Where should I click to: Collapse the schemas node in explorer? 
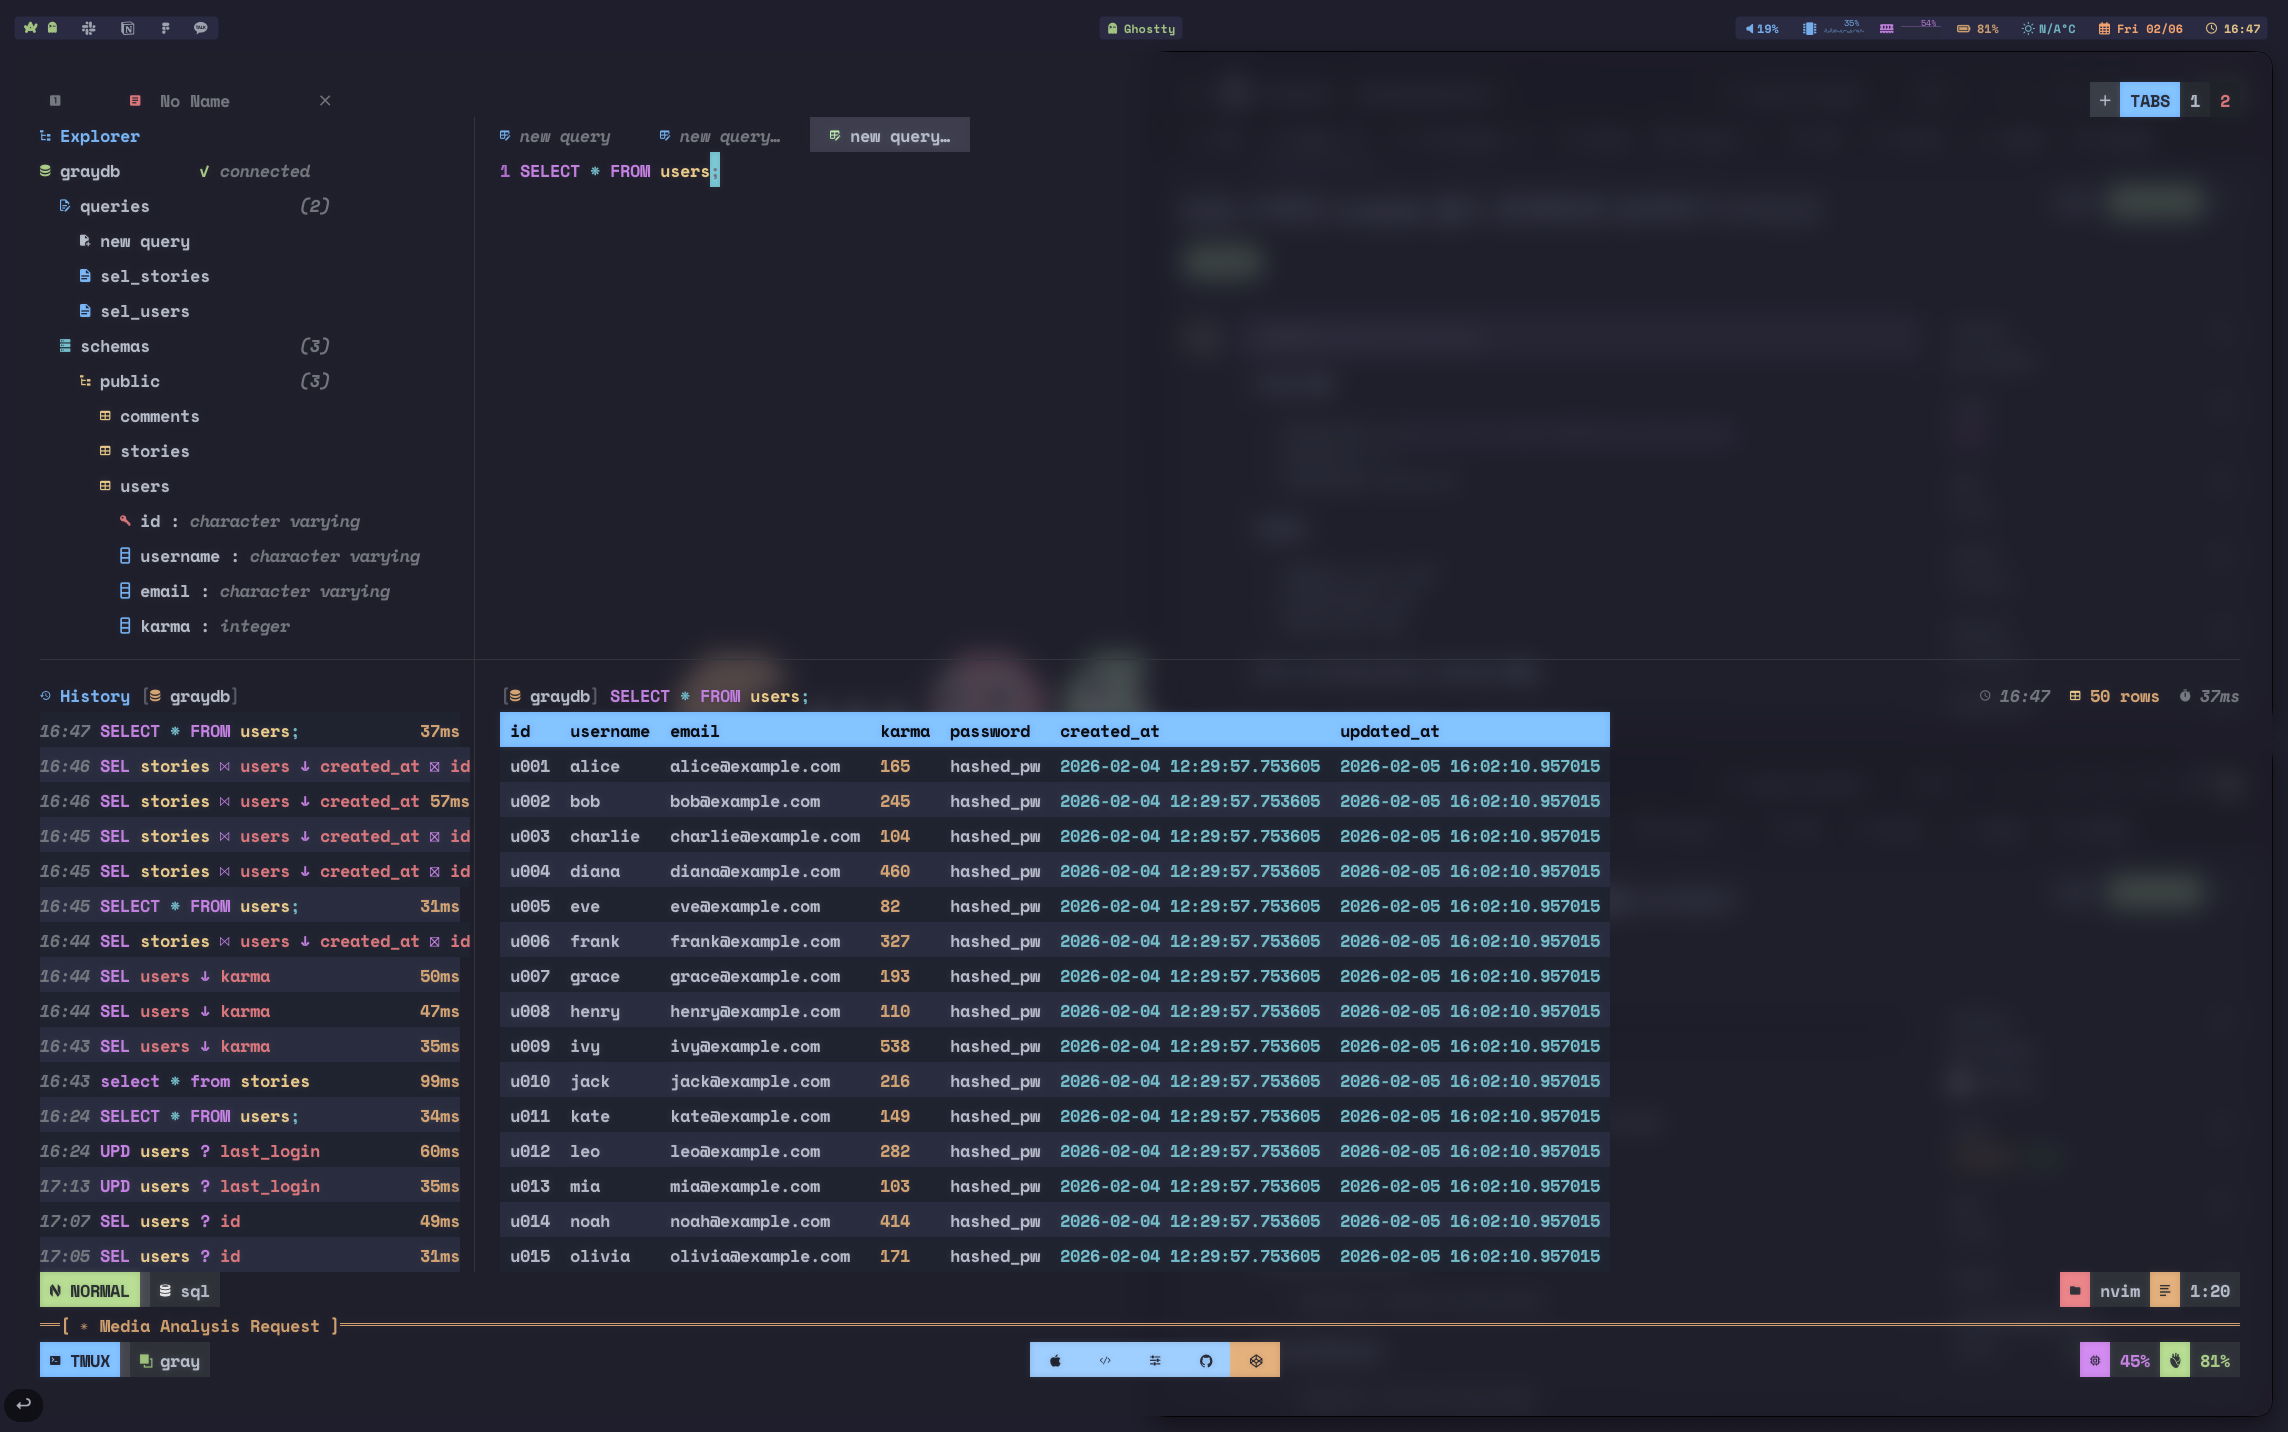tap(113, 346)
